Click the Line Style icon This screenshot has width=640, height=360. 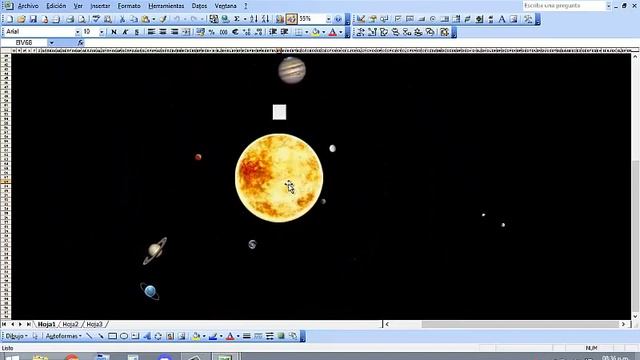(247, 336)
